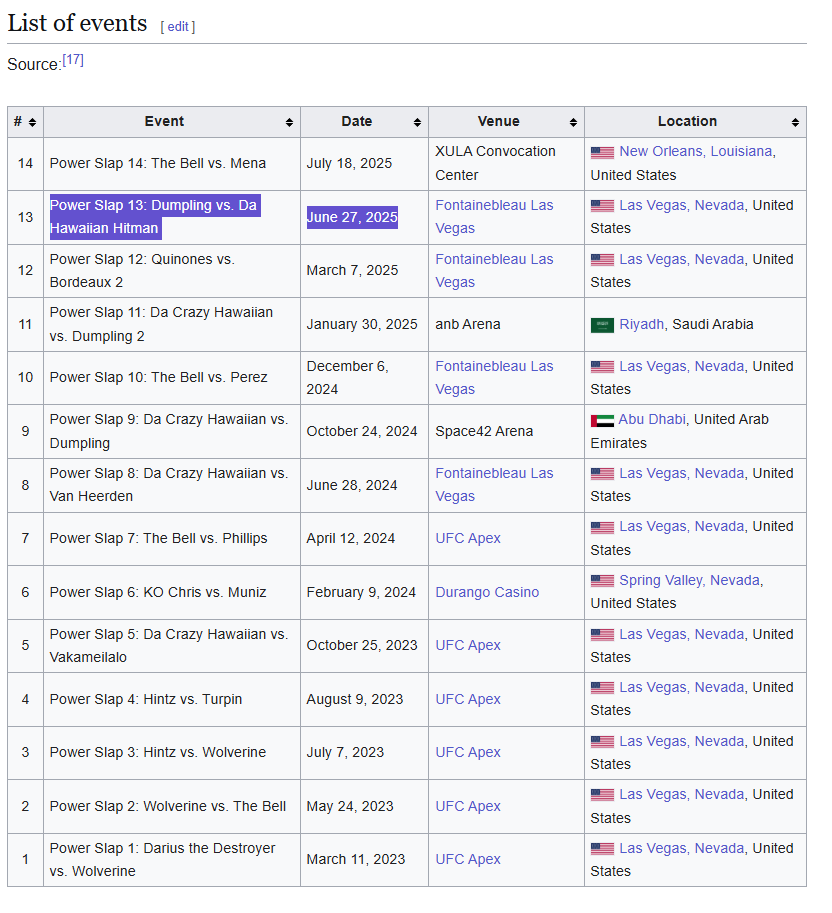Screen dimensions: 832x913
Task: Open Las Vegas, Nevada link in row 2
Action: coord(682,795)
